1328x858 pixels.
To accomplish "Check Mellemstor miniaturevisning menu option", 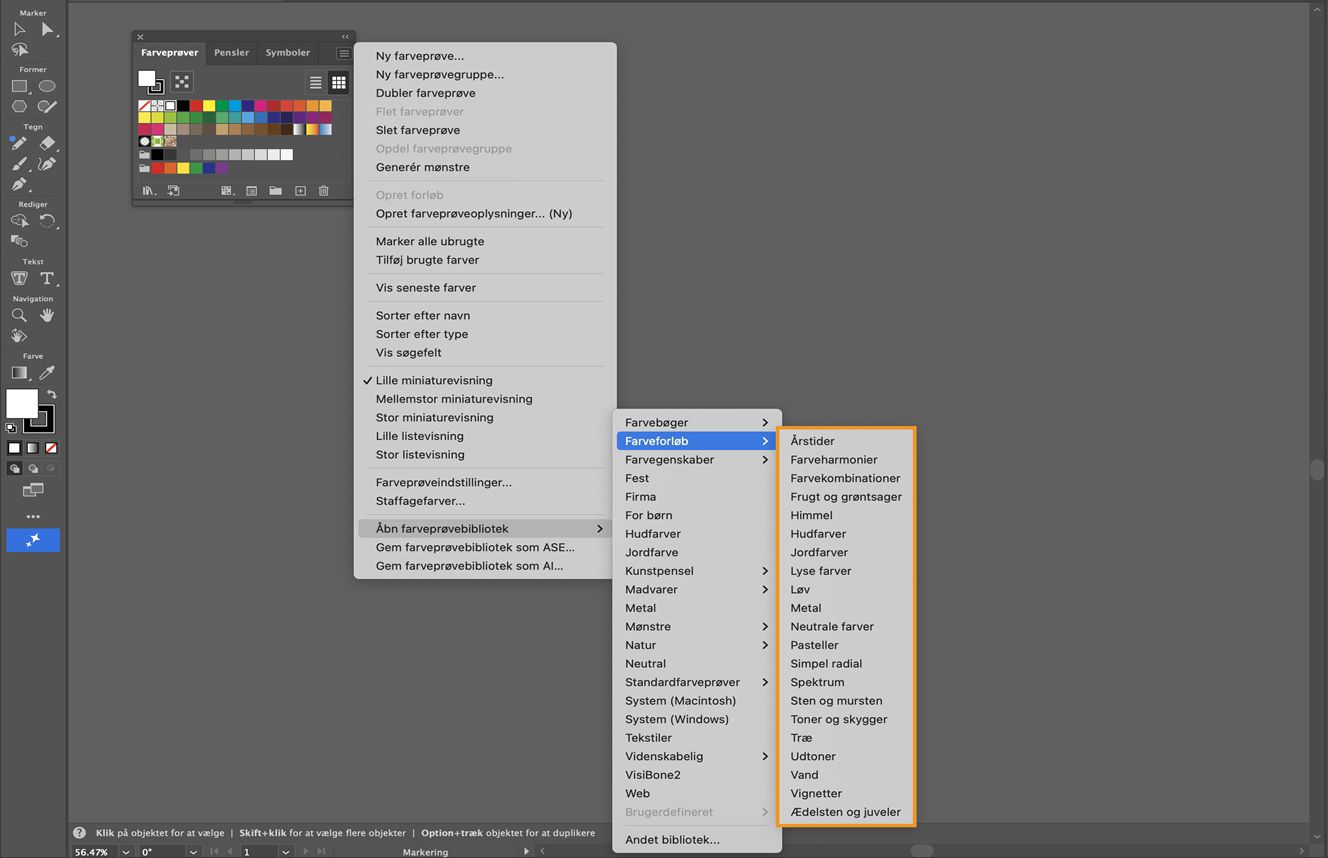I will 453,399.
